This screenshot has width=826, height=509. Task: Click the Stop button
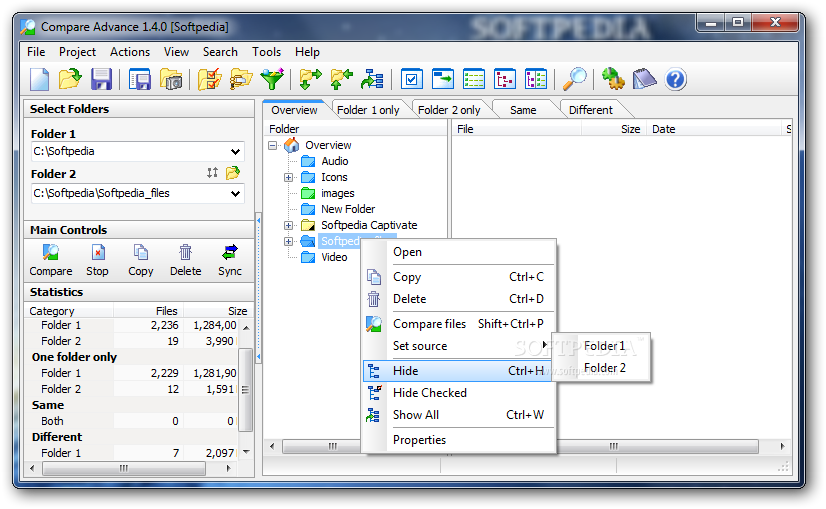tap(97, 260)
